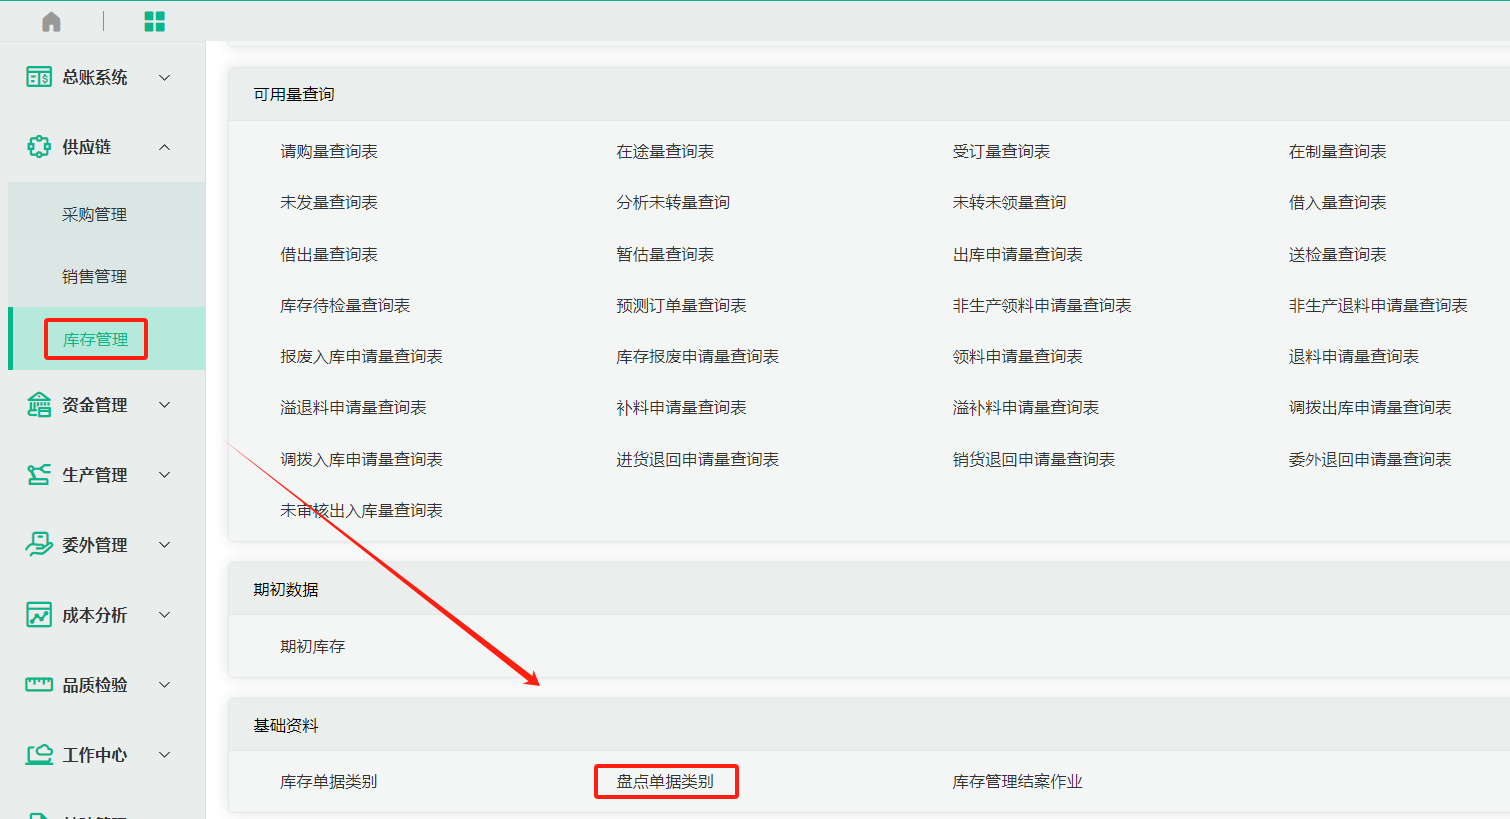Open 非生产领料申请量查询表 link
The image size is (1510, 819).
(x=1042, y=305)
